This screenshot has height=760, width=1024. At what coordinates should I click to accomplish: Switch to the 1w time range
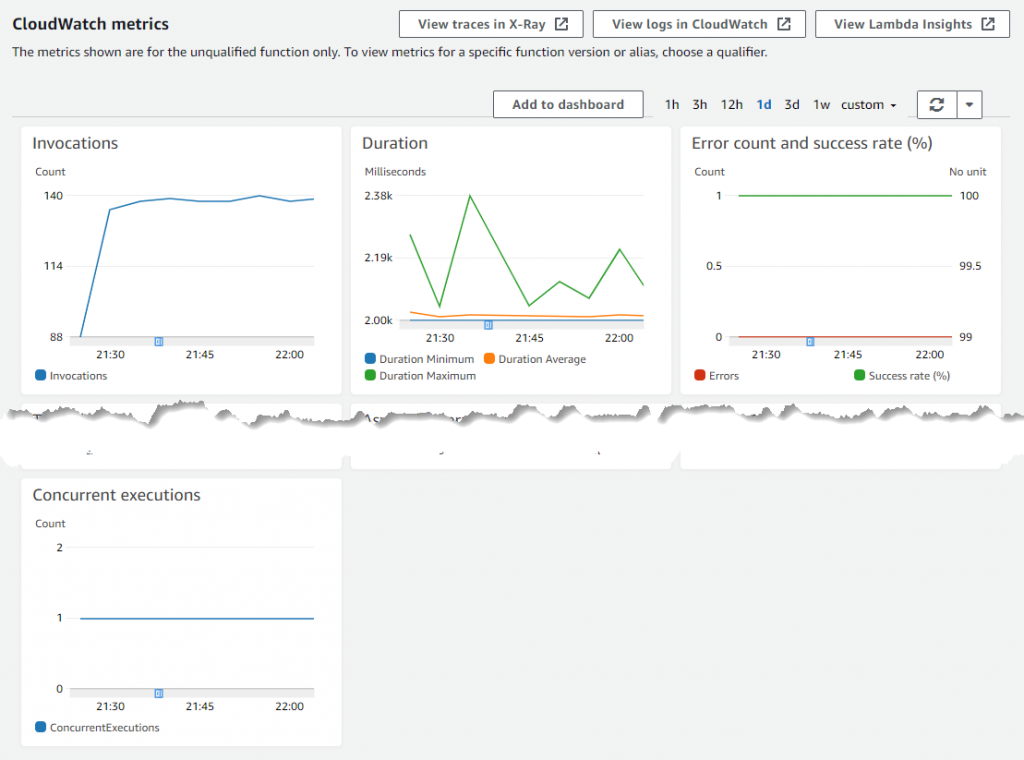click(821, 104)
